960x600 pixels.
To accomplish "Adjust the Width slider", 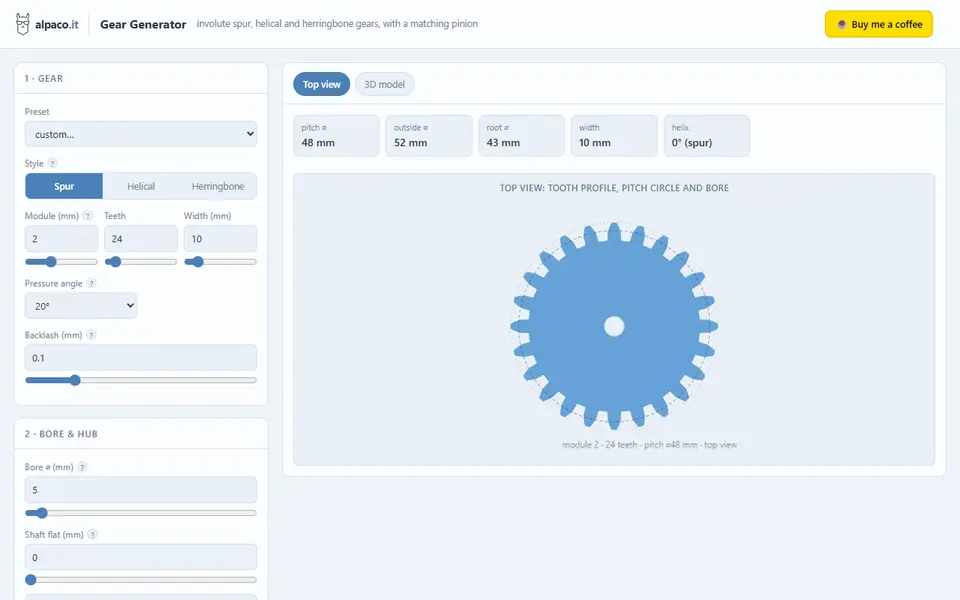I will point(220,261).
